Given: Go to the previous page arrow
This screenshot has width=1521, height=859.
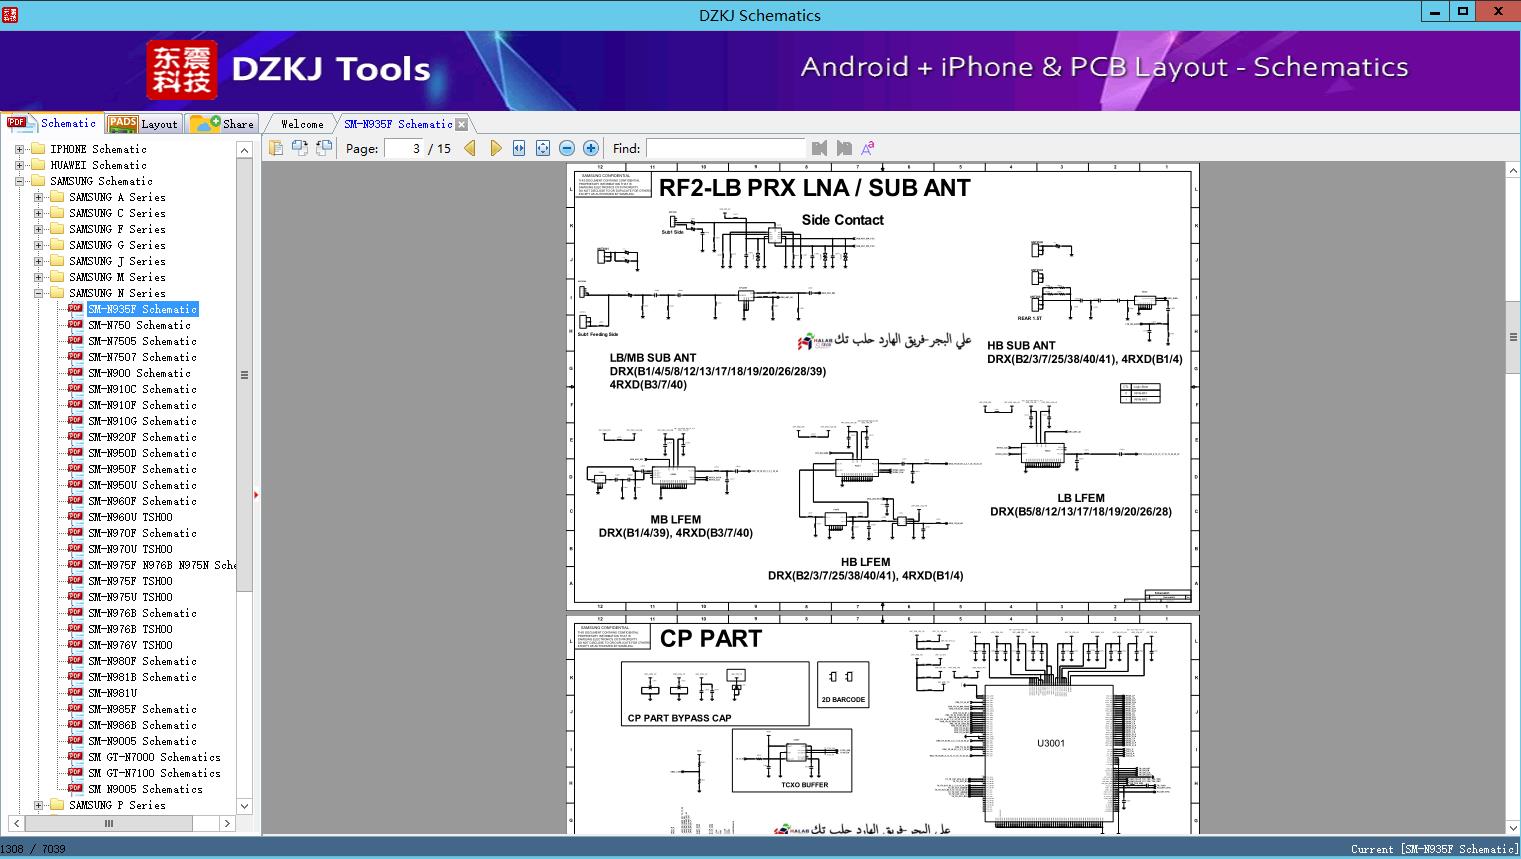Looking at the screenshot, I should click(x=470, y=148).
